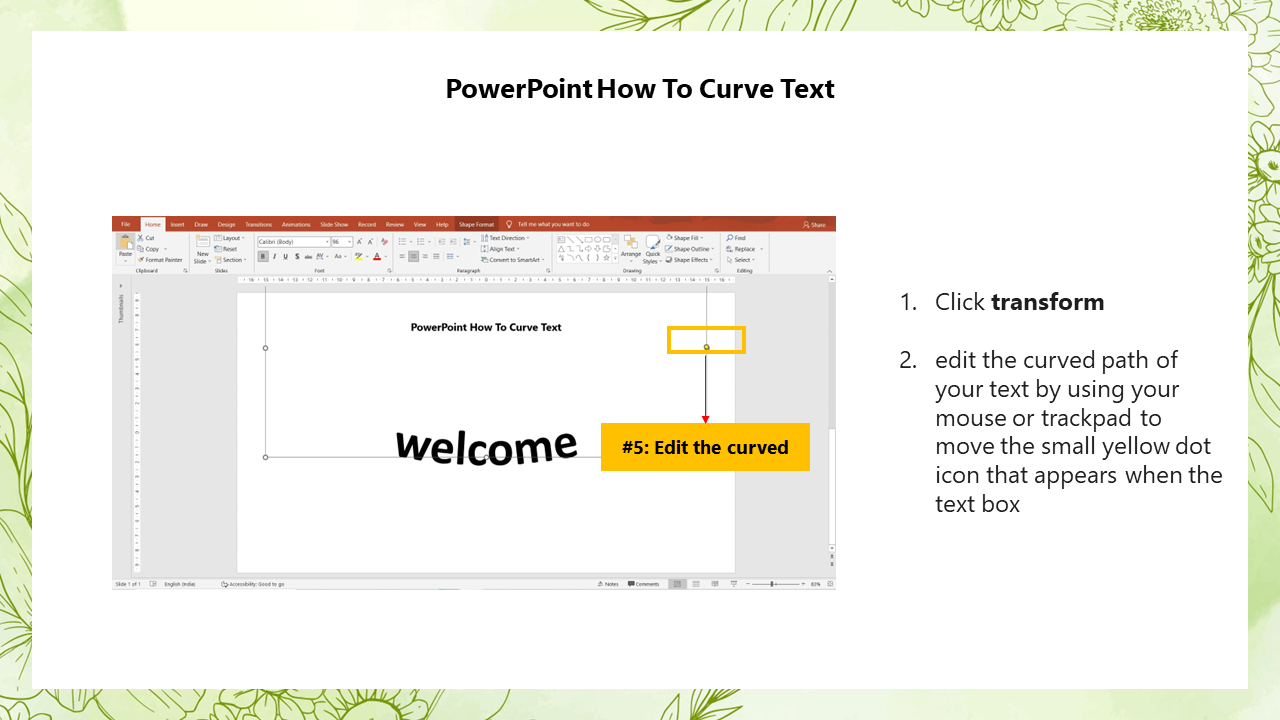Open the Font dialog launcher
Image resolution: width=1280 pixels, height=720 pixels.
coord(389,270)
